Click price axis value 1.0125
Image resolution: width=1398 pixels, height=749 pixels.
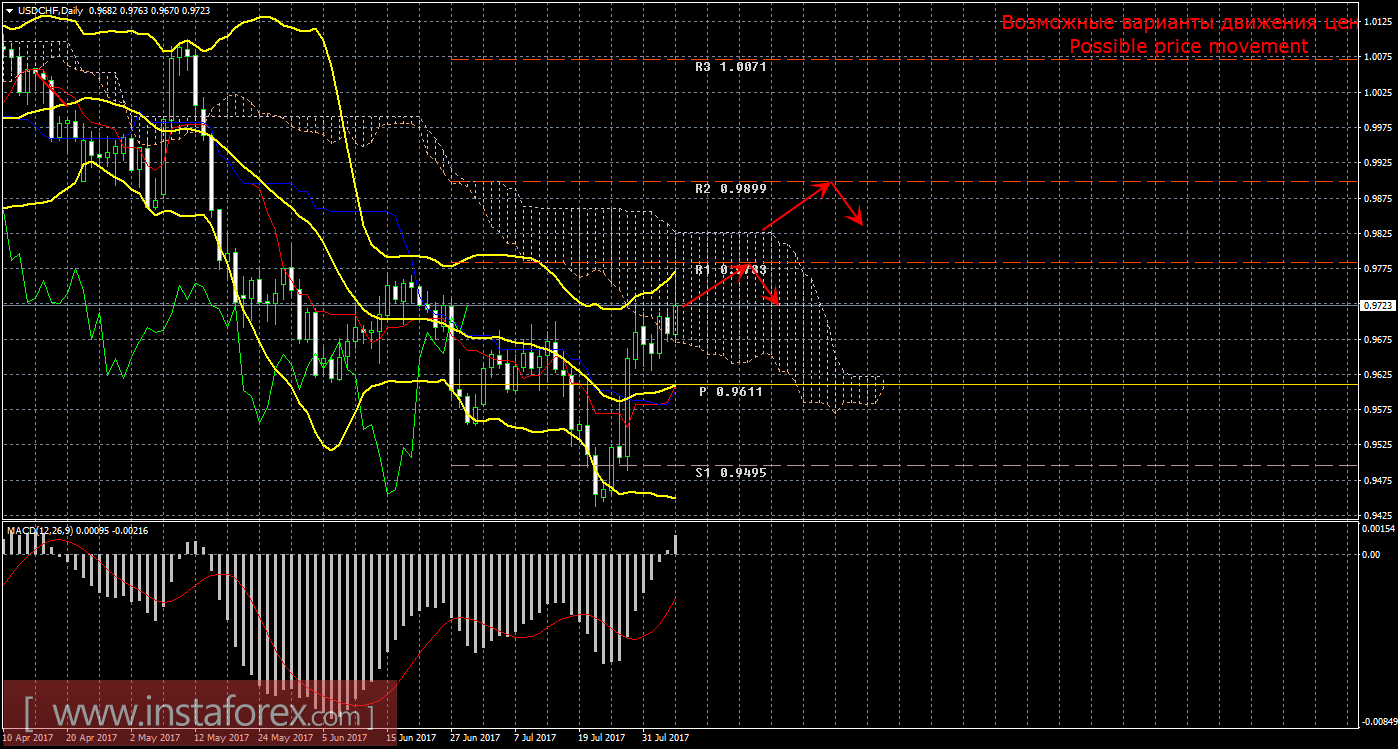1376,22
